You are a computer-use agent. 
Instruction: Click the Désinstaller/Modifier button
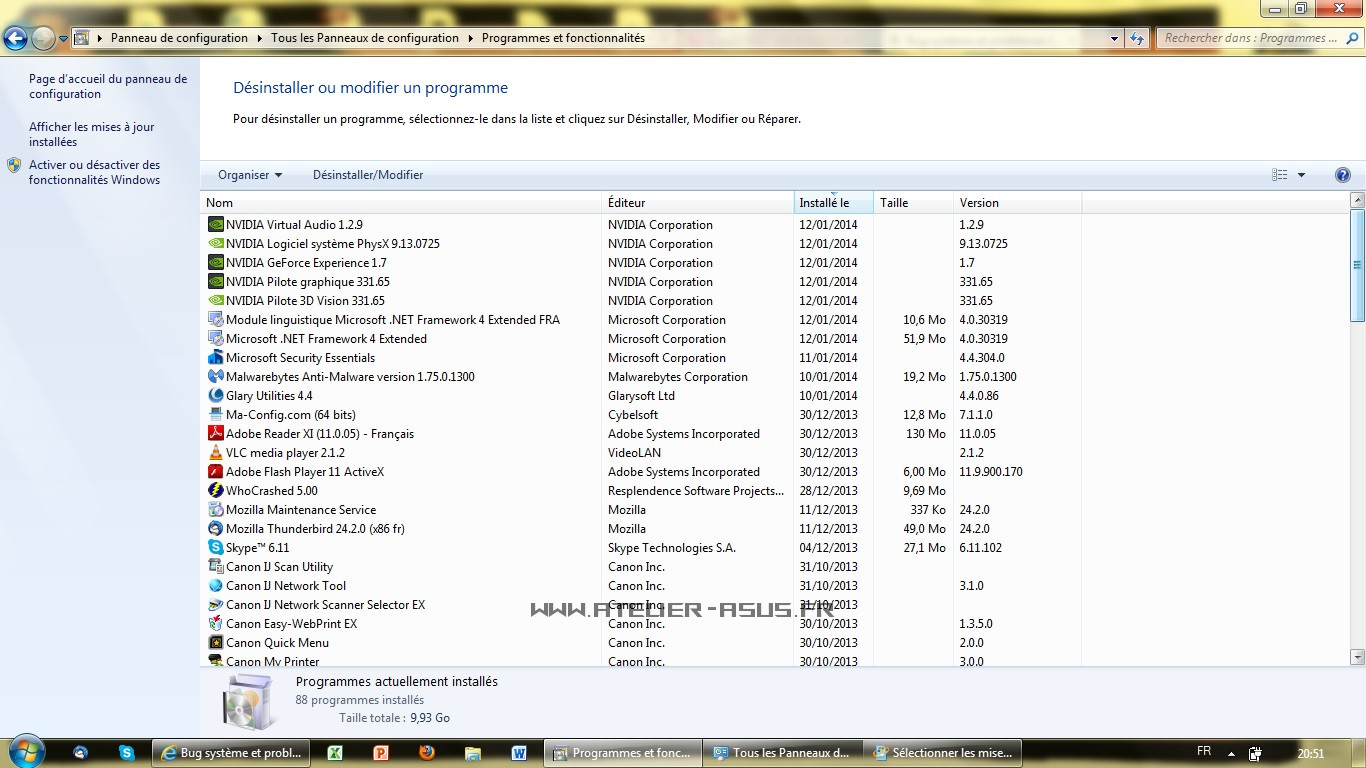[x=366, y=174]
